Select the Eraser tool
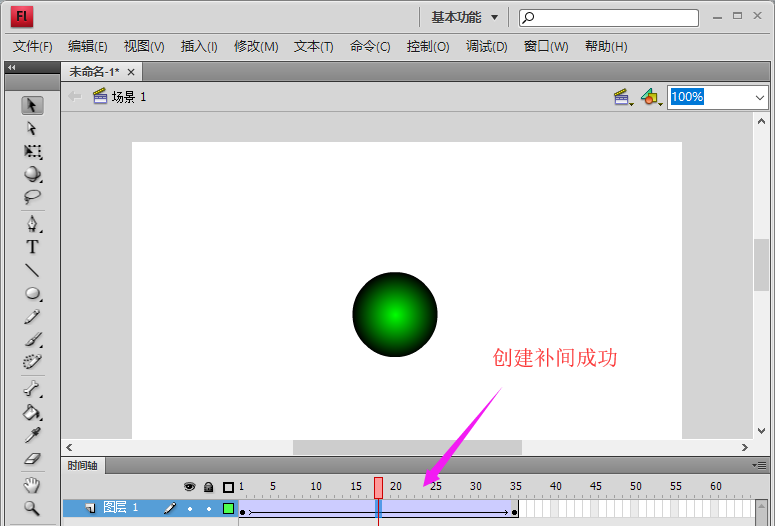Screen dimensions: 775x526 (32, 458)
